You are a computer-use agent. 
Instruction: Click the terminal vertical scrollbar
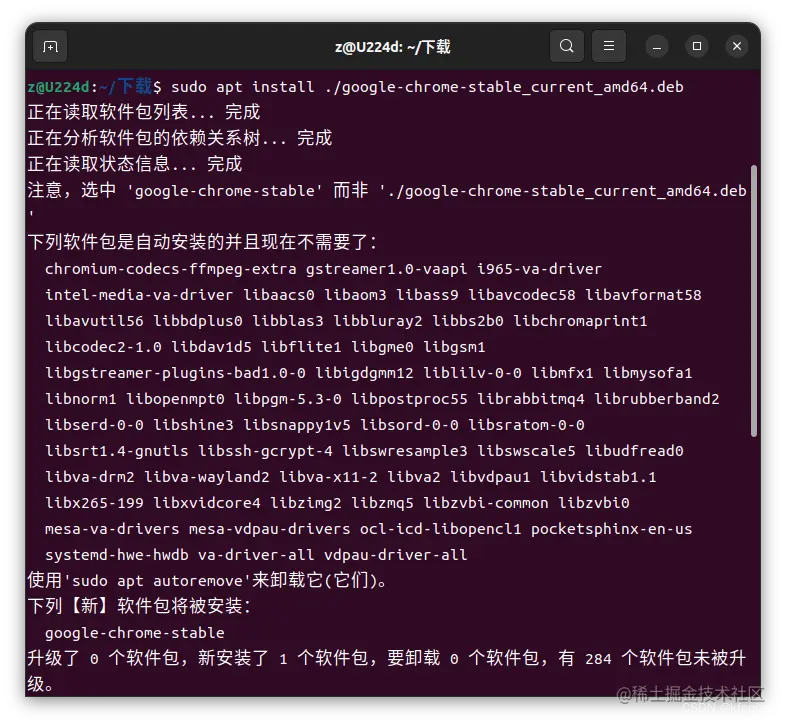754,301
